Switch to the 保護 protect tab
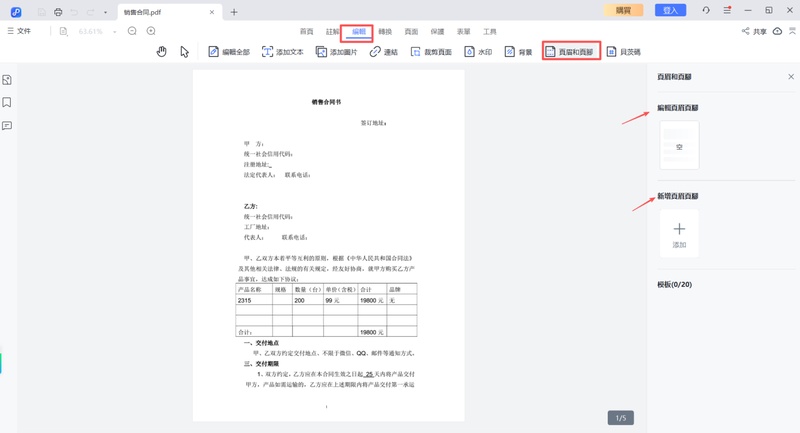 tap(437, 32)
